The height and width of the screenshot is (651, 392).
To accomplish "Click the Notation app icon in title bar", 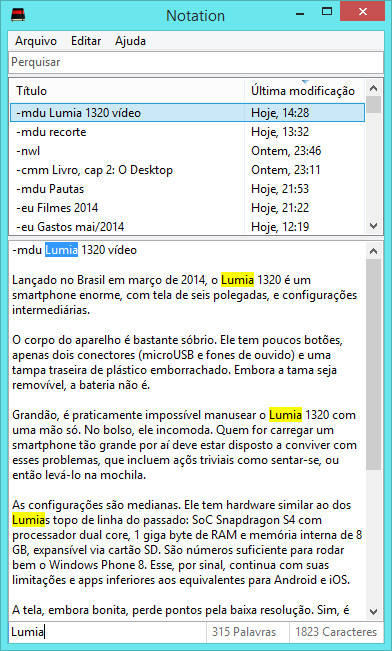I will tap(18, 15).
